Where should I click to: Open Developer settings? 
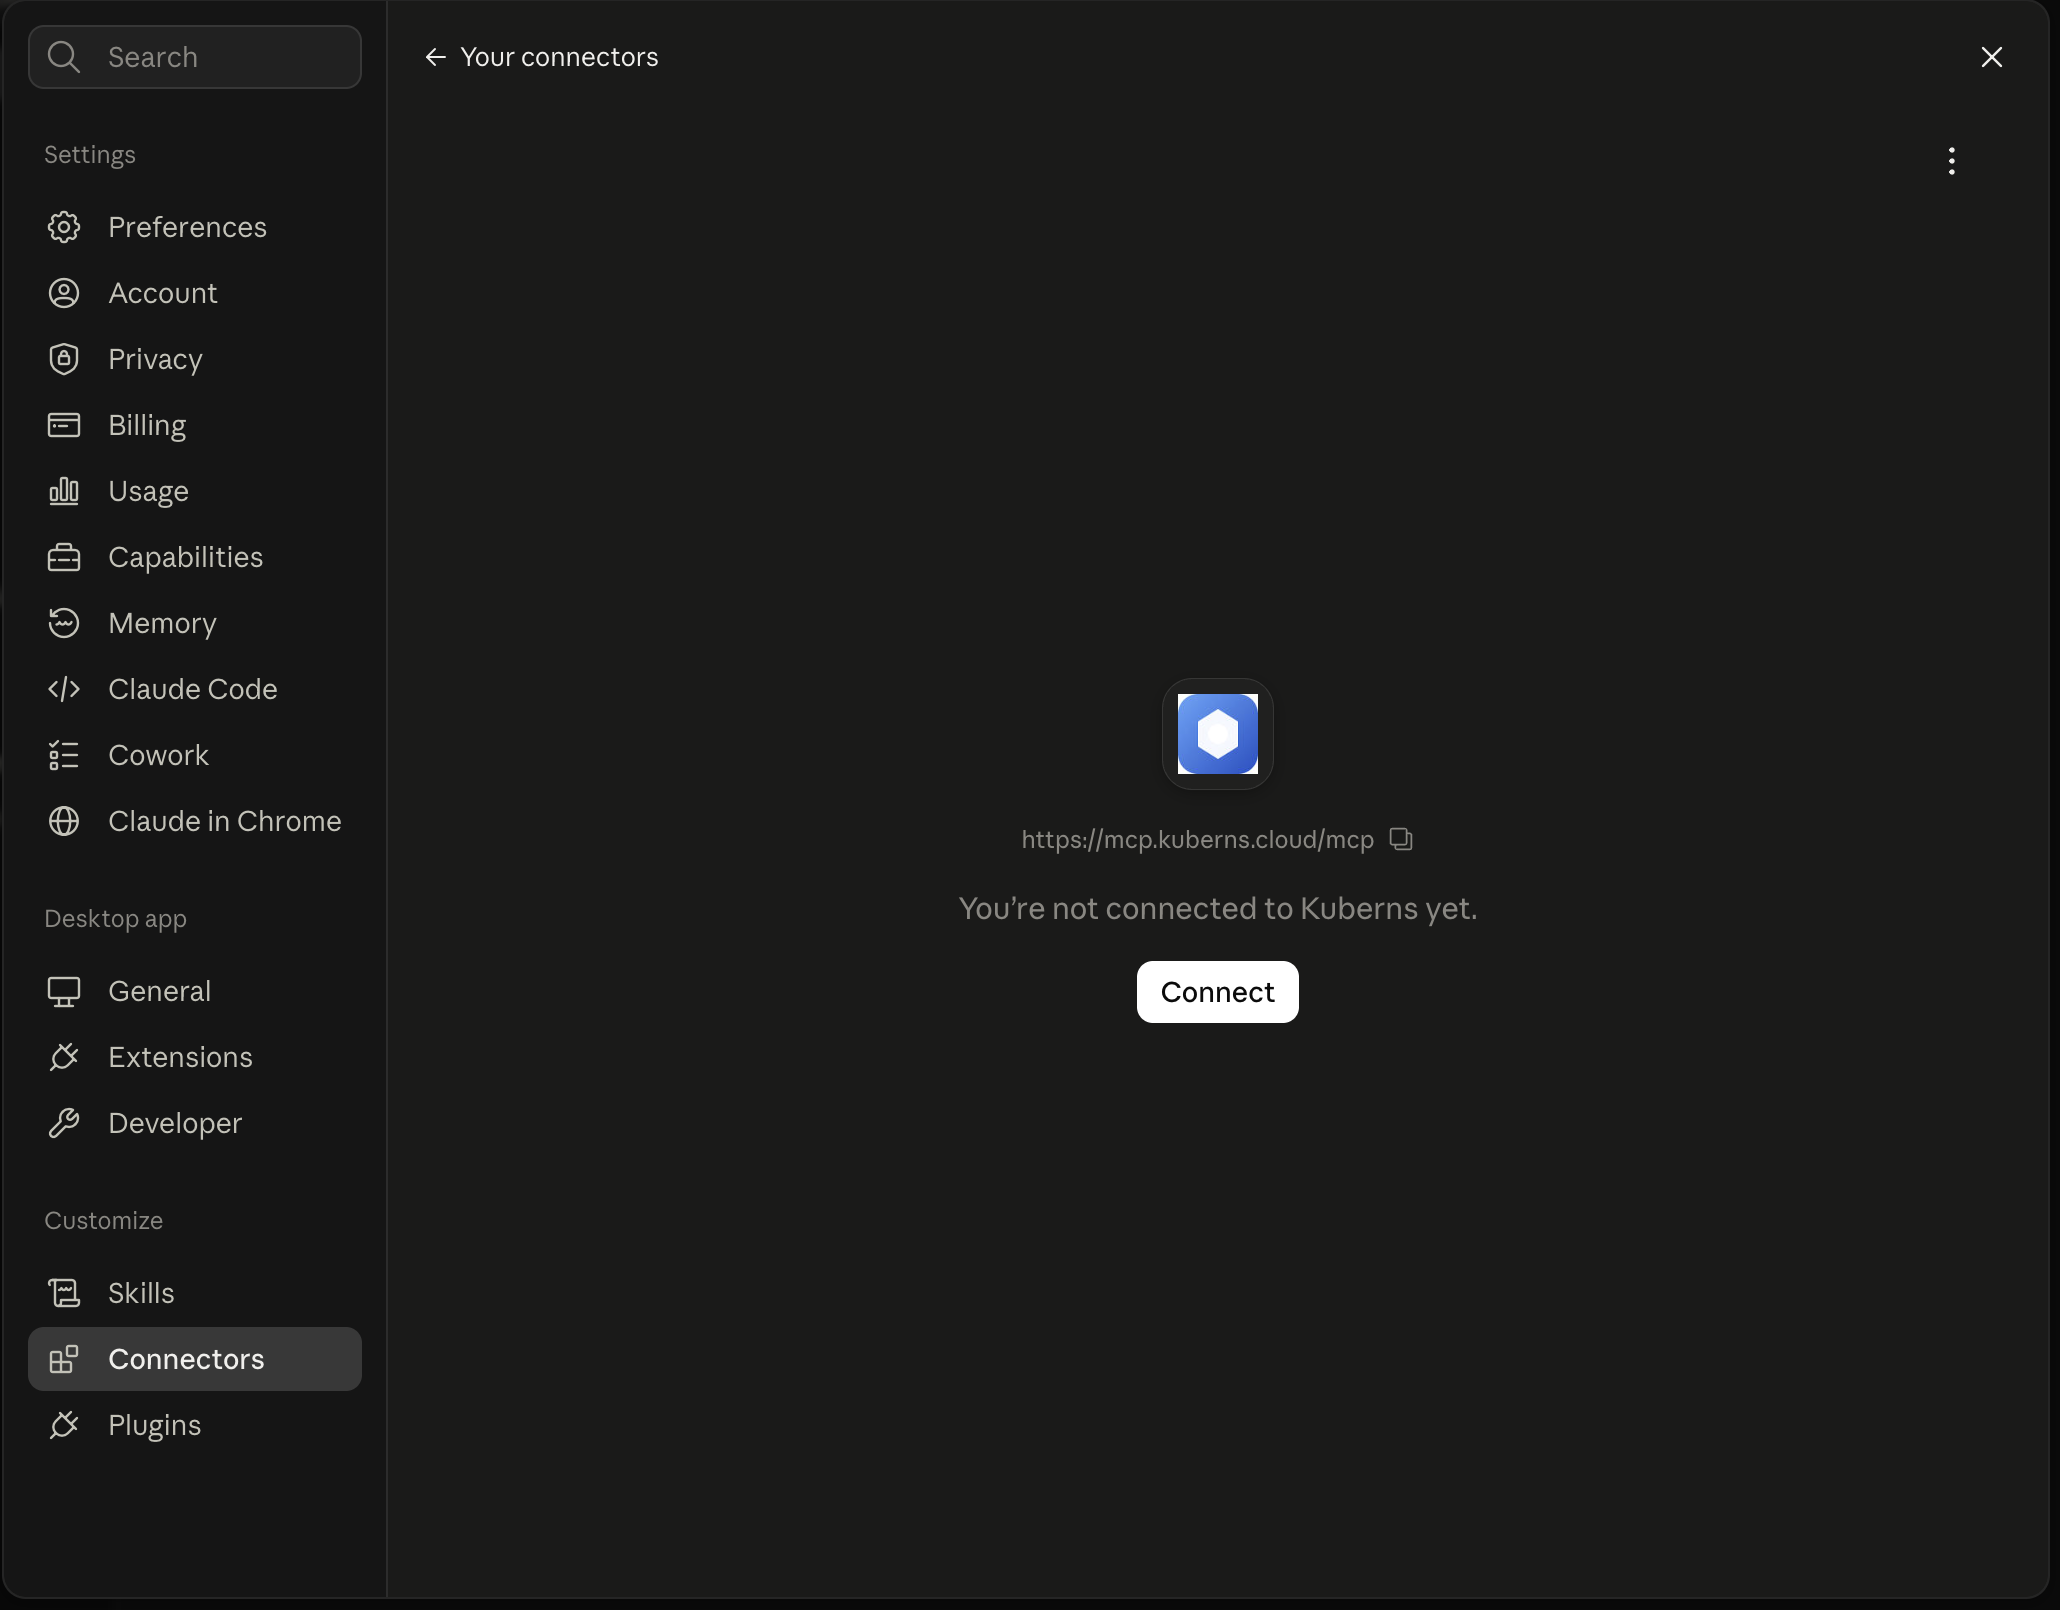tap(195, 1123)
